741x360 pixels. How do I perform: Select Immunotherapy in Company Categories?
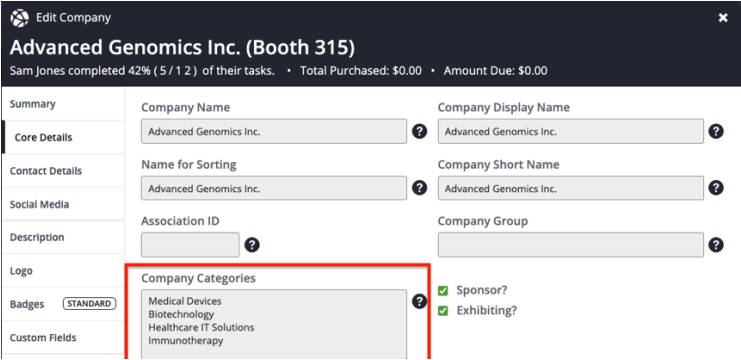[x=186, y=341]
